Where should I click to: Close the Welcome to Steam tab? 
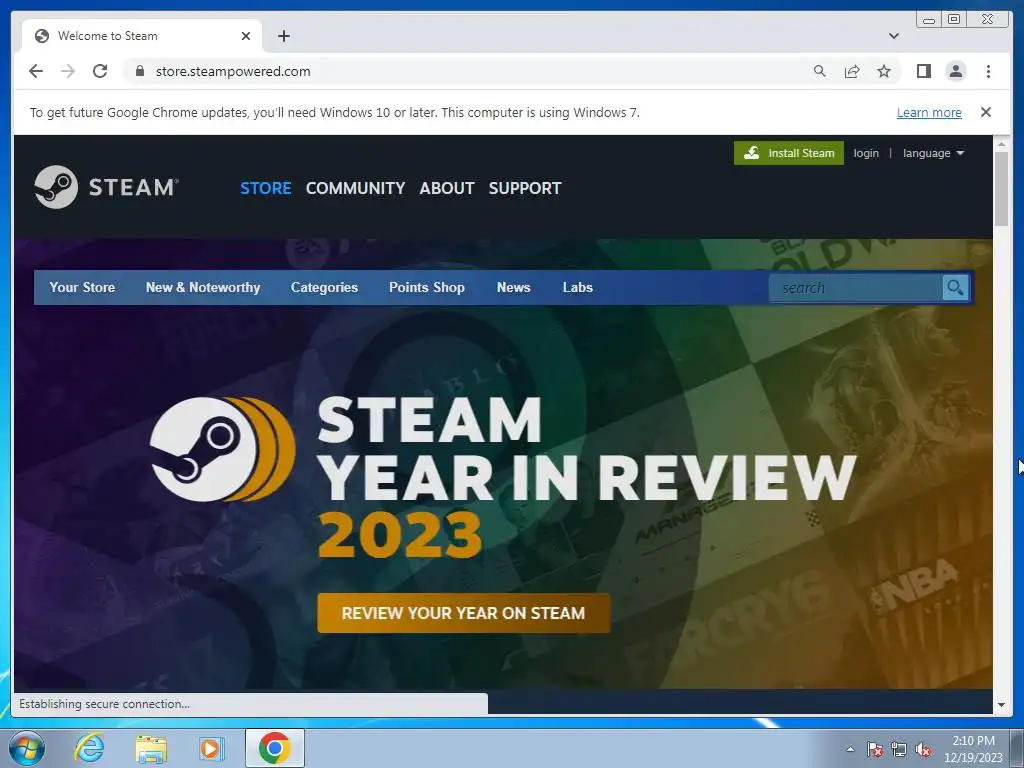[x=246, y=36]
